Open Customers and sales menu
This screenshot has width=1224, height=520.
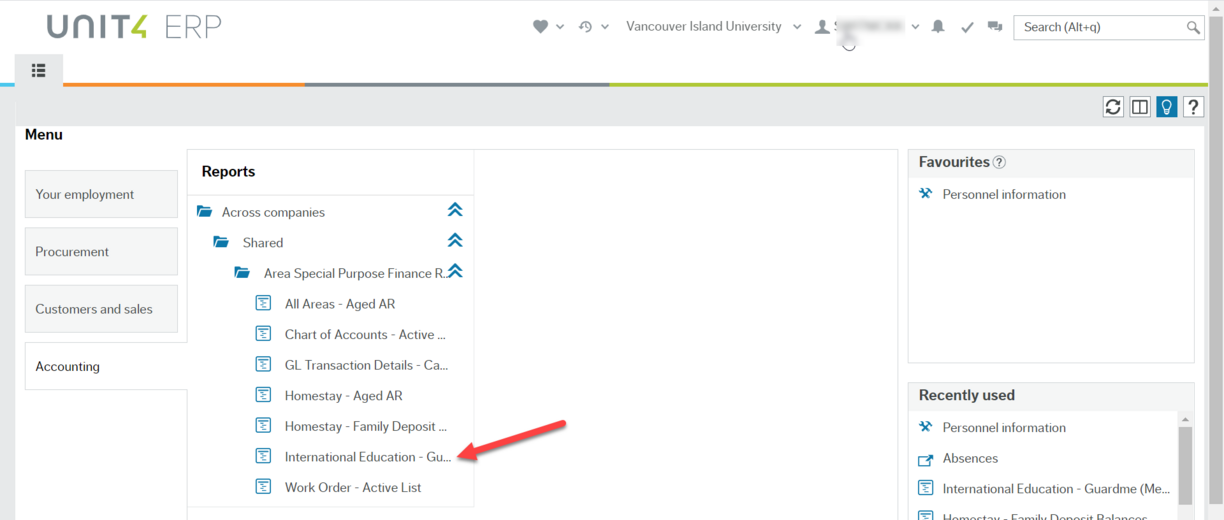click(101, 309)
